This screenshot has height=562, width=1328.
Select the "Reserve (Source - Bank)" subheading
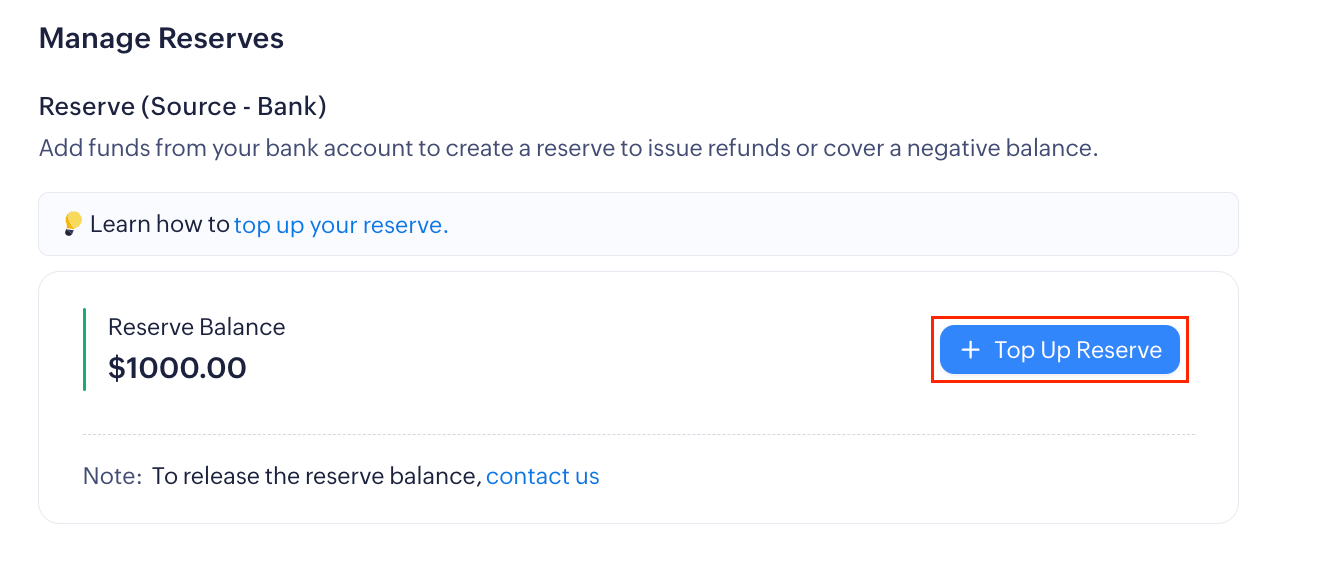[182, 106]
